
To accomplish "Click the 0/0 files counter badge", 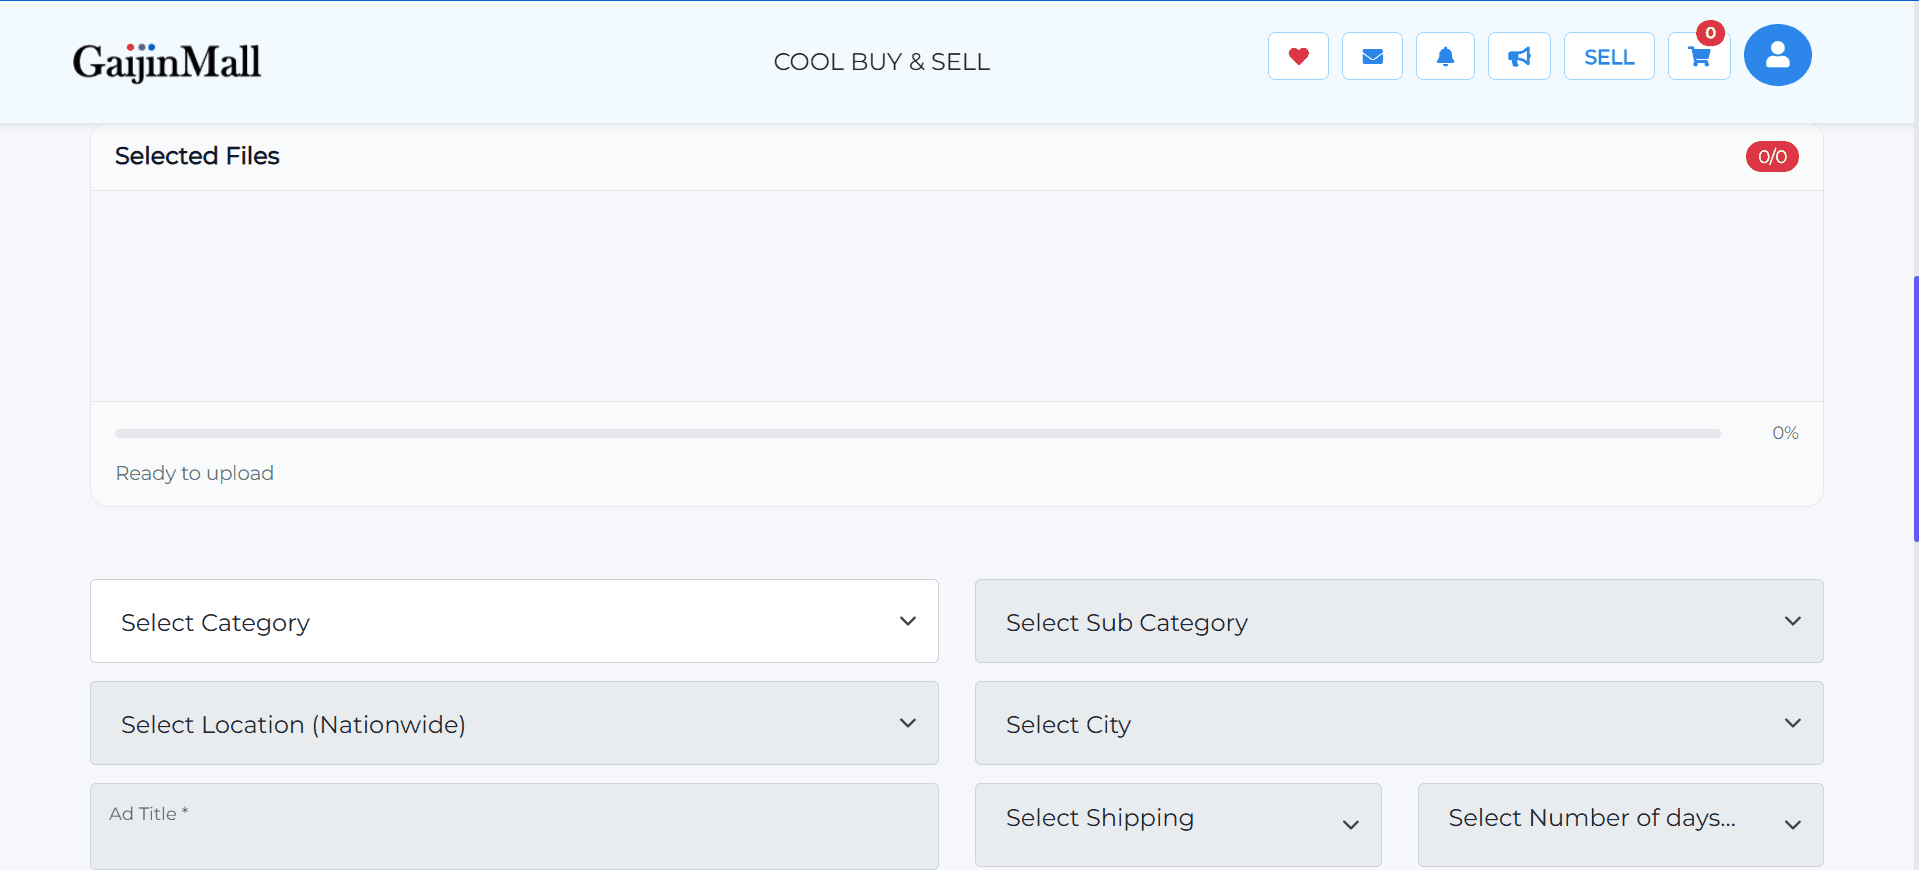I will 1771,156.
